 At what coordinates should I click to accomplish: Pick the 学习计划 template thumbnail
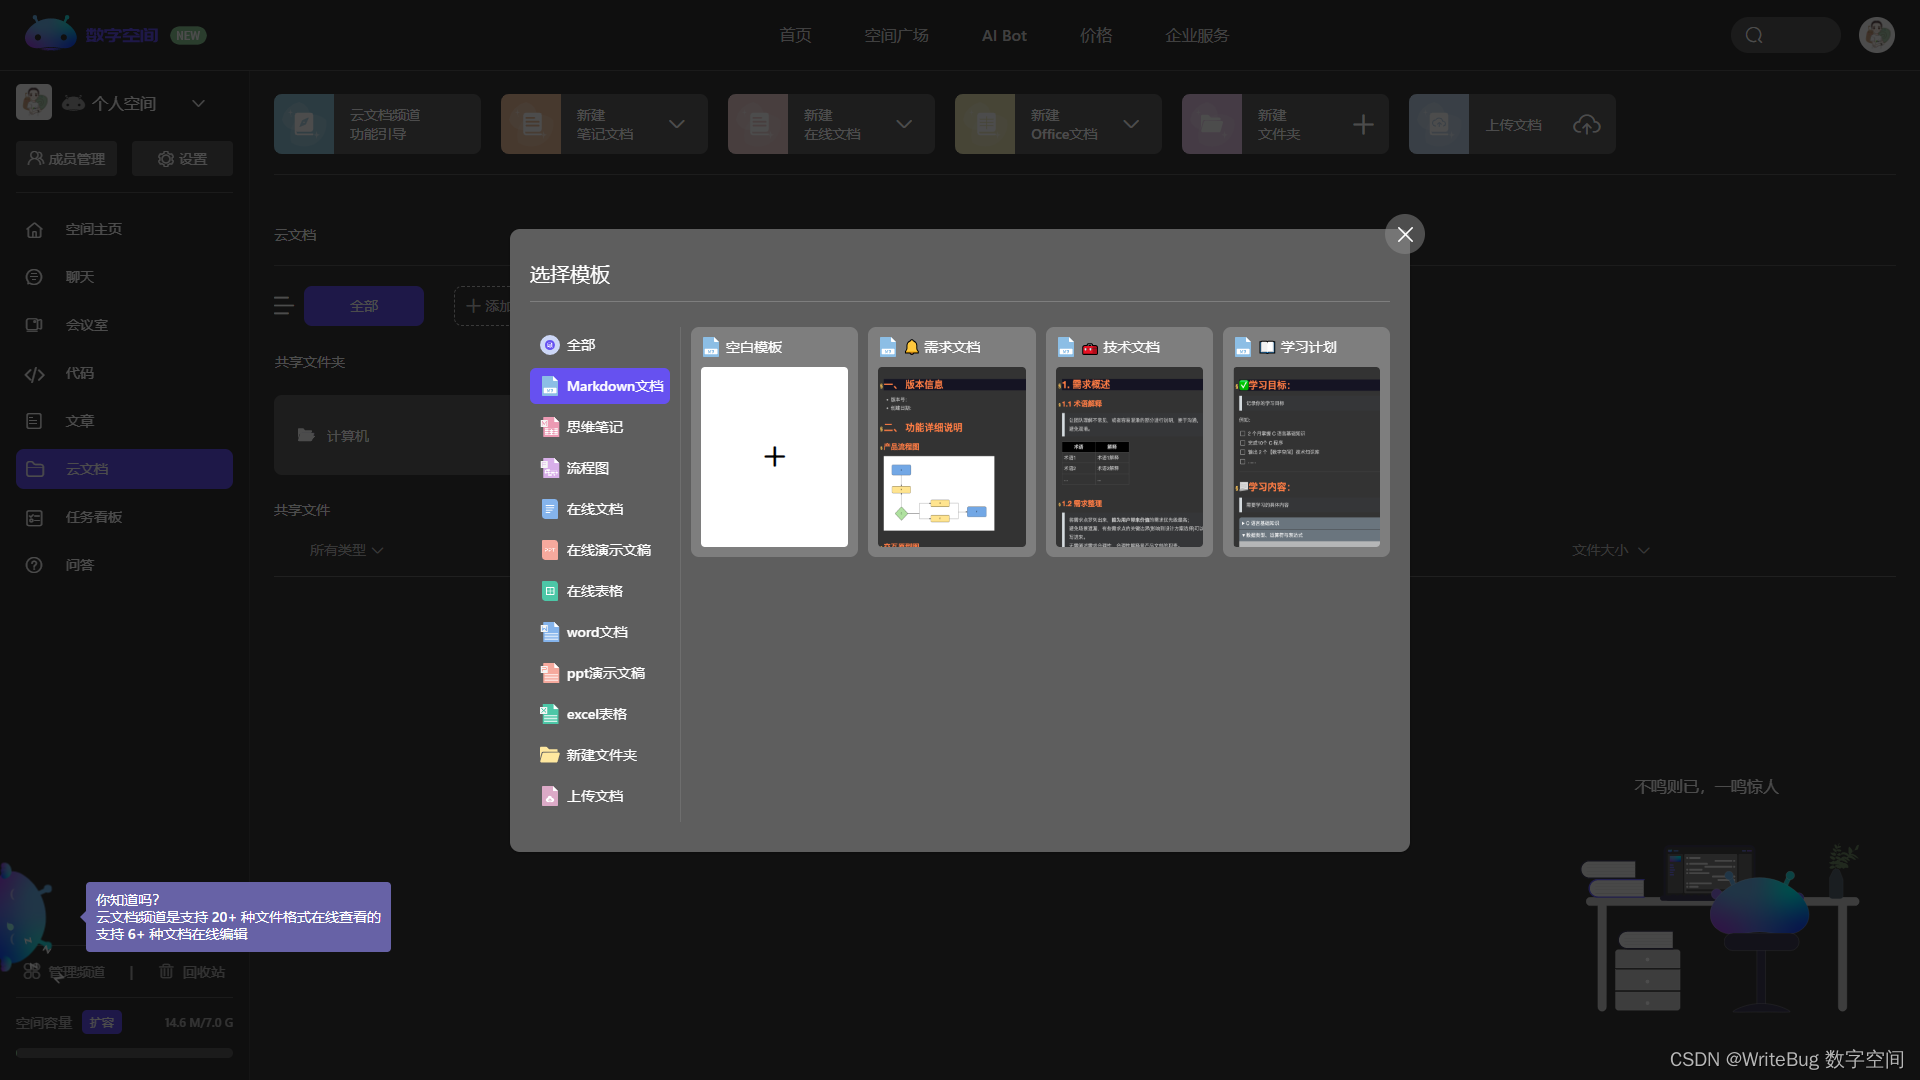pos(1306,457)
